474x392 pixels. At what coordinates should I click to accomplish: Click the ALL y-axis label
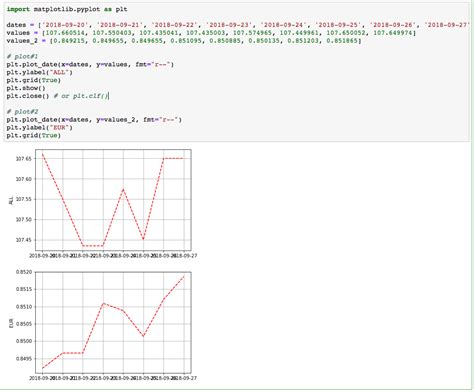[x=11, y=200]
